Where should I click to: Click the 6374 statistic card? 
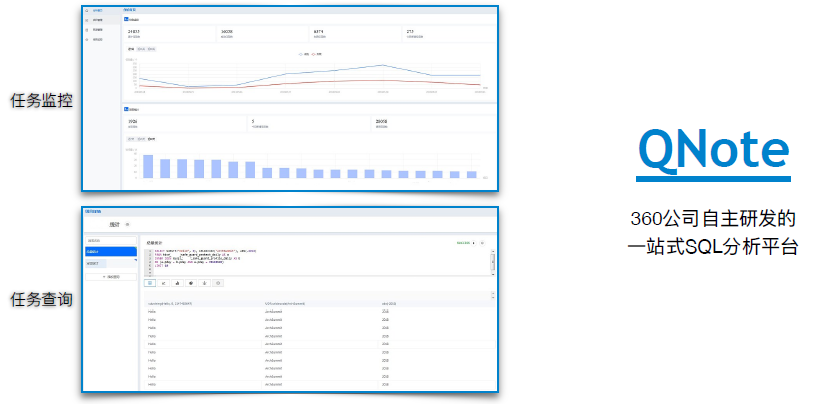pos(355,34)
